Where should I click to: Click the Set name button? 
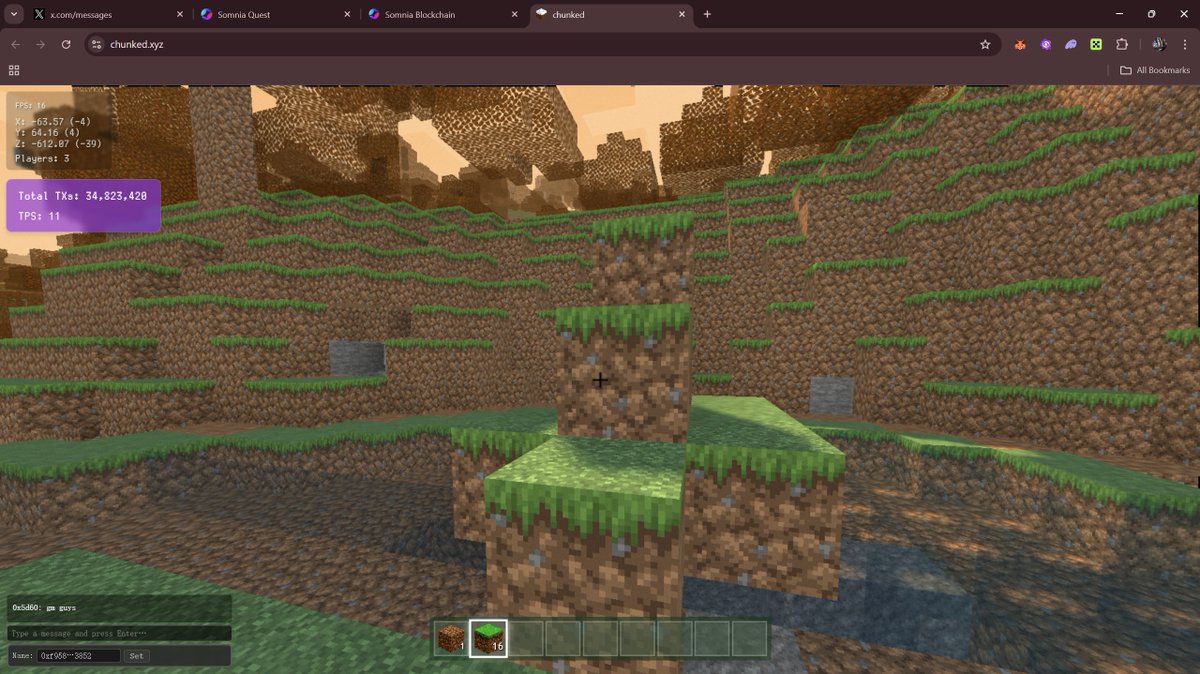click(136, 656)
